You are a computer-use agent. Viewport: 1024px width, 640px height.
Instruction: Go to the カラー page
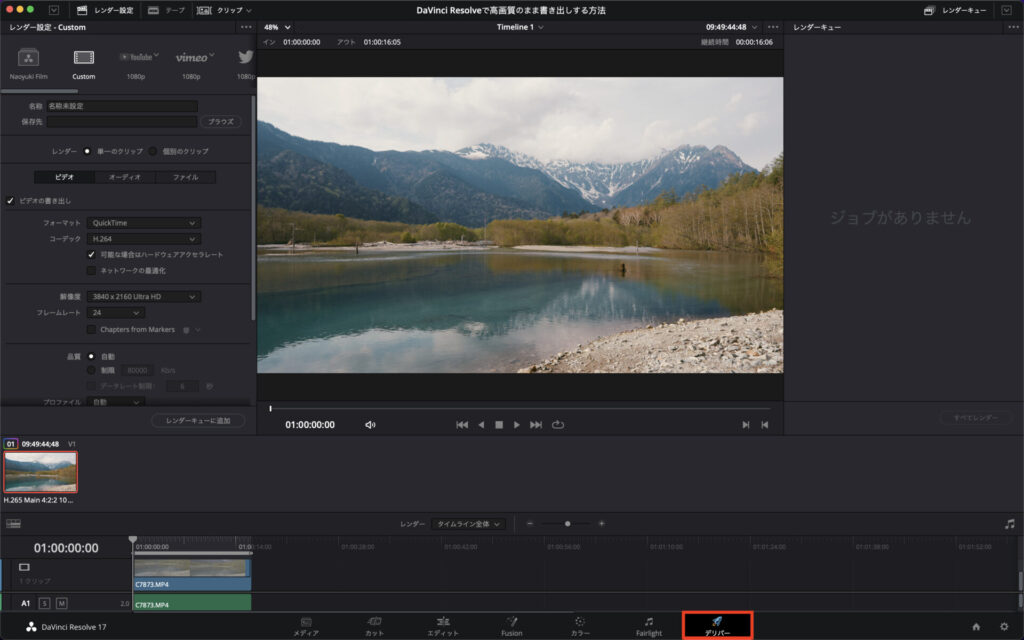click(x=580, y=627)
